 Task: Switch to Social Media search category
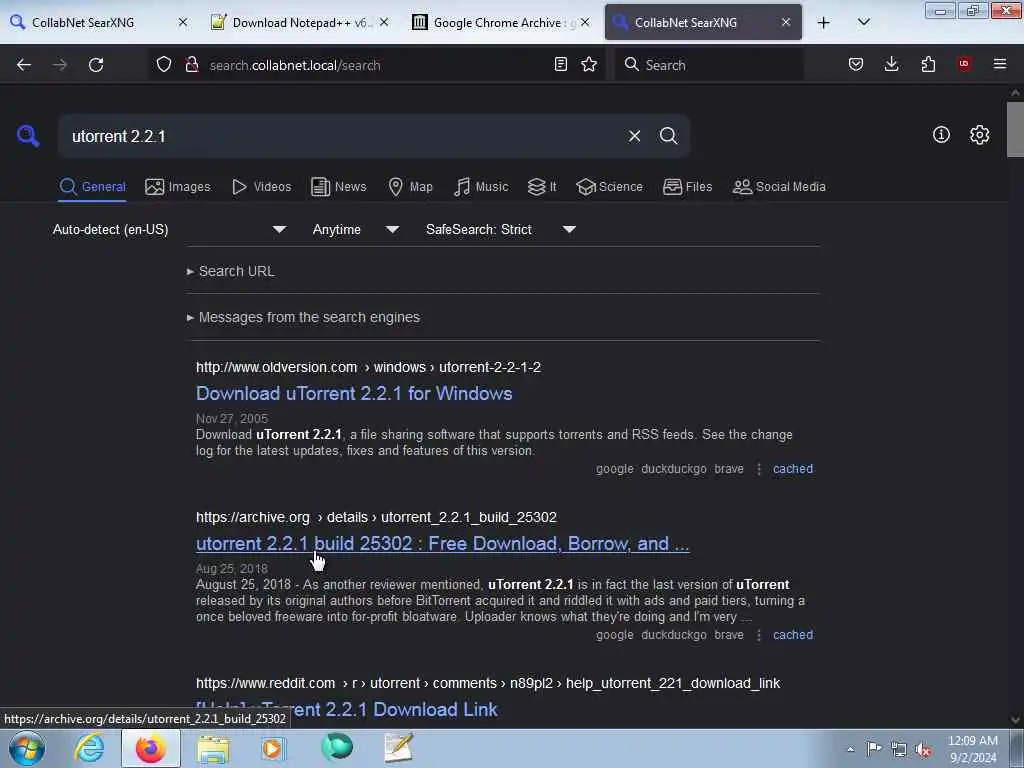tap(779, 187)
